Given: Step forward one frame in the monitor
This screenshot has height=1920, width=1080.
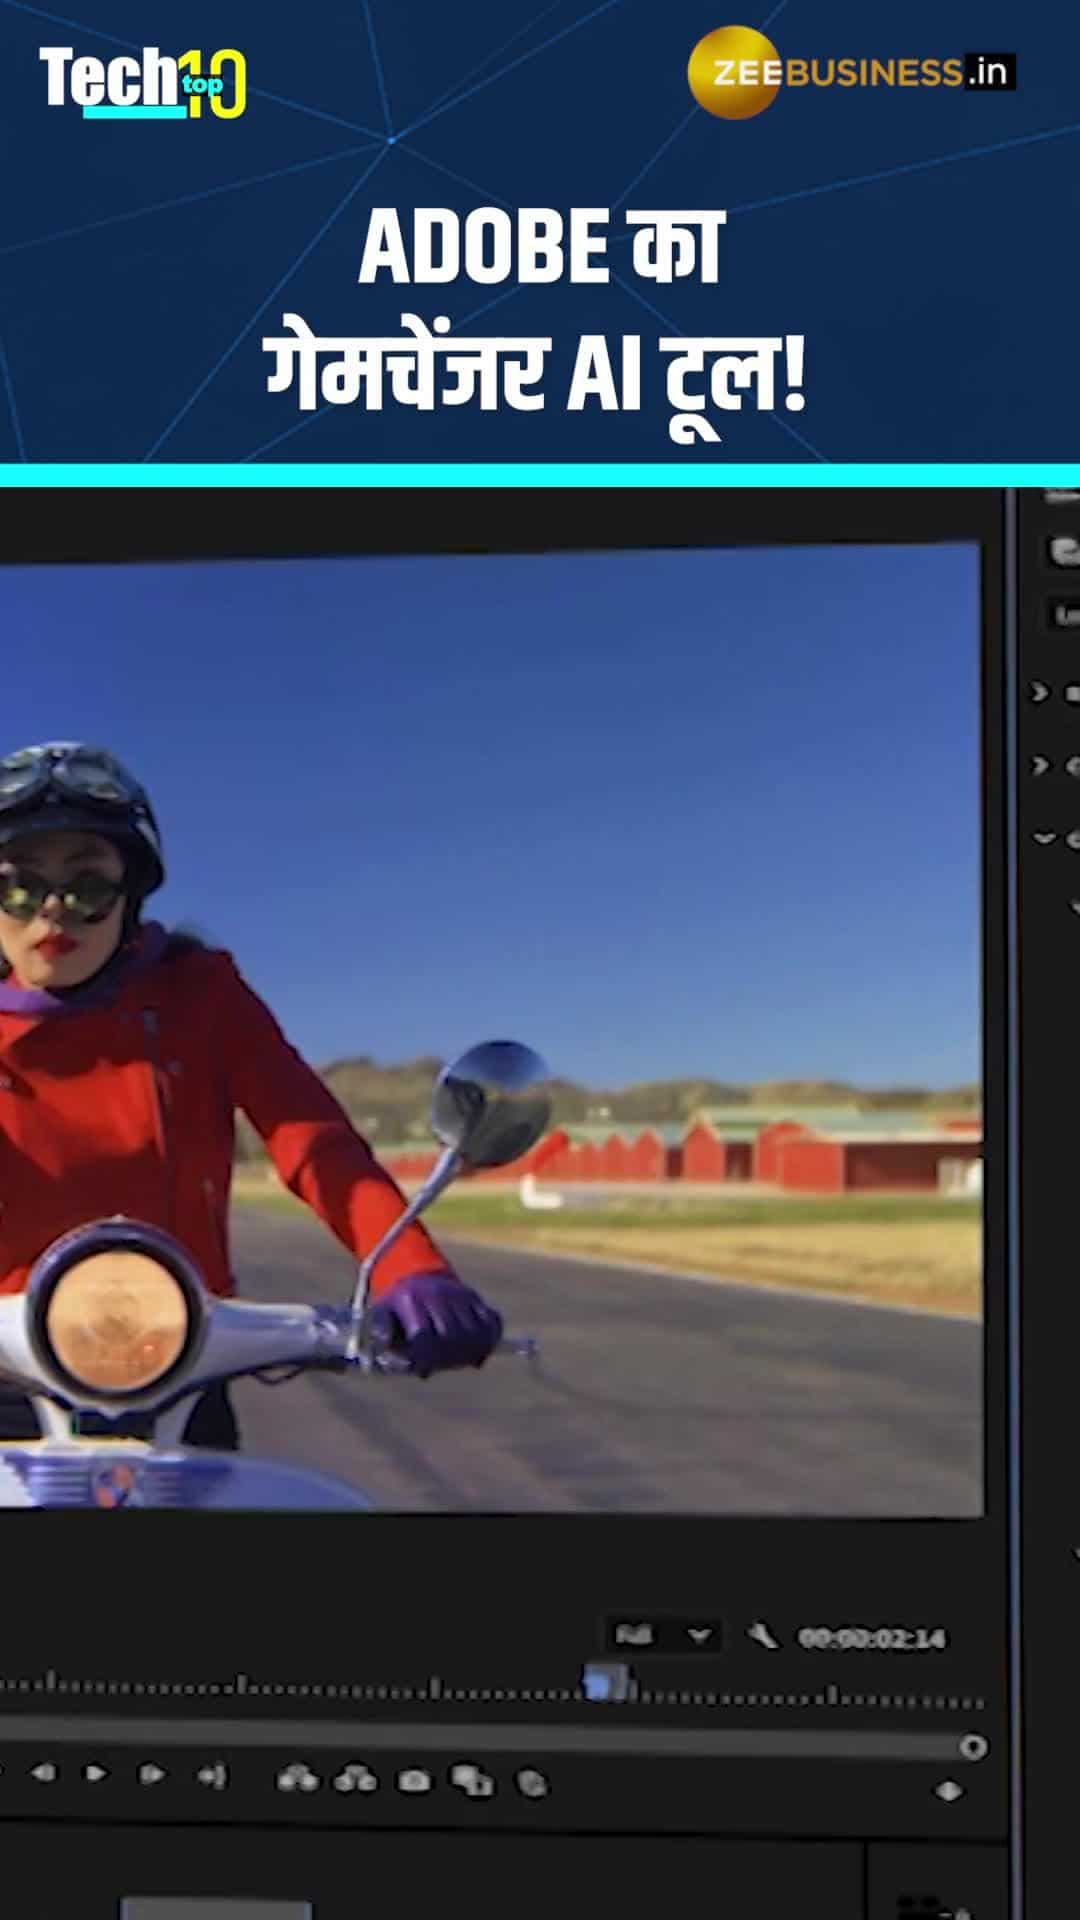Looking at the screenshot, I should coord(152,1774).
